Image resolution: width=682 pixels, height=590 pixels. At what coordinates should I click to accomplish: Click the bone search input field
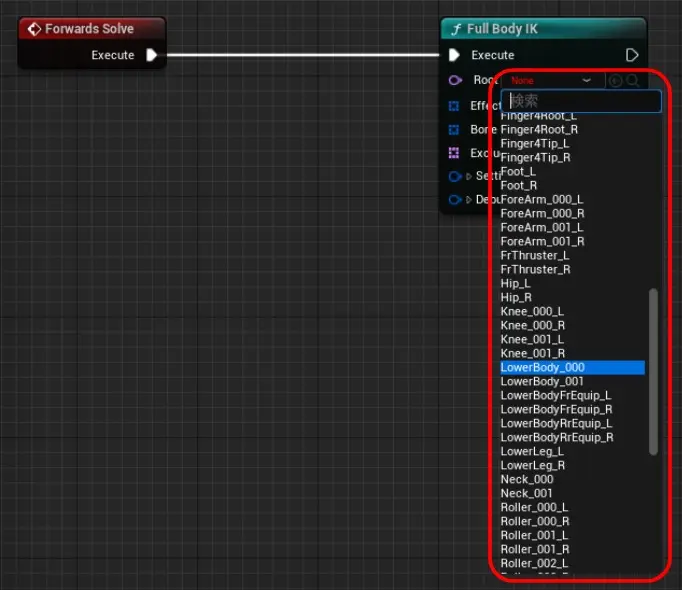pos(581,101)
